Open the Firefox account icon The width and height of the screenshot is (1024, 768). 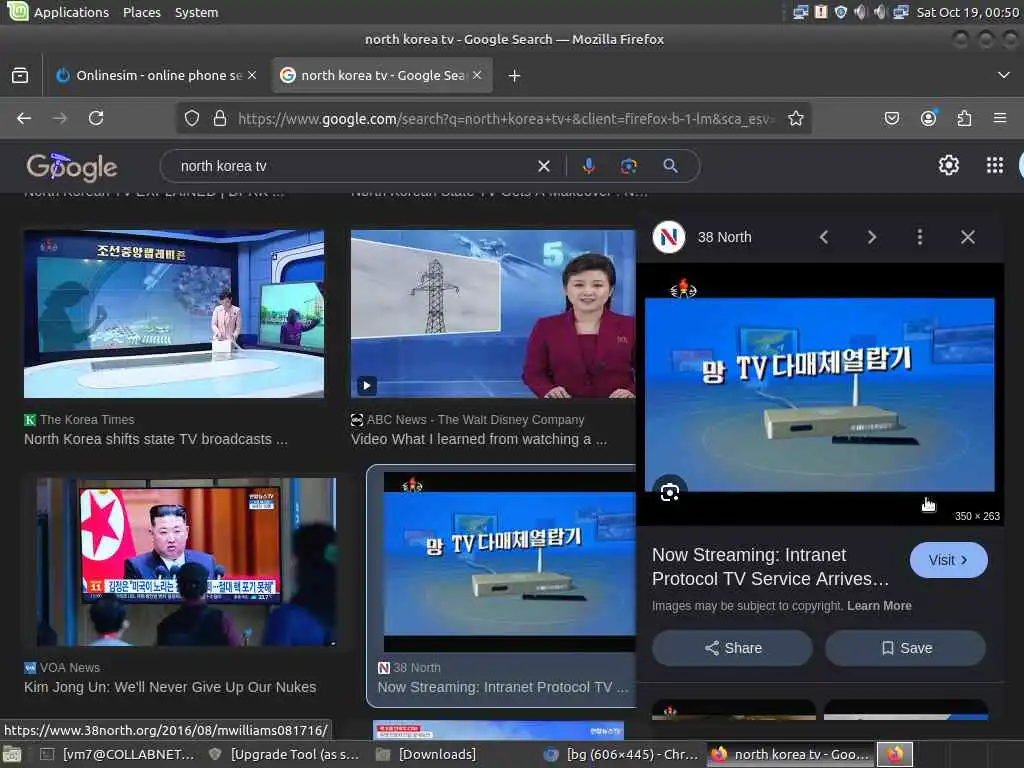point(928,118)
